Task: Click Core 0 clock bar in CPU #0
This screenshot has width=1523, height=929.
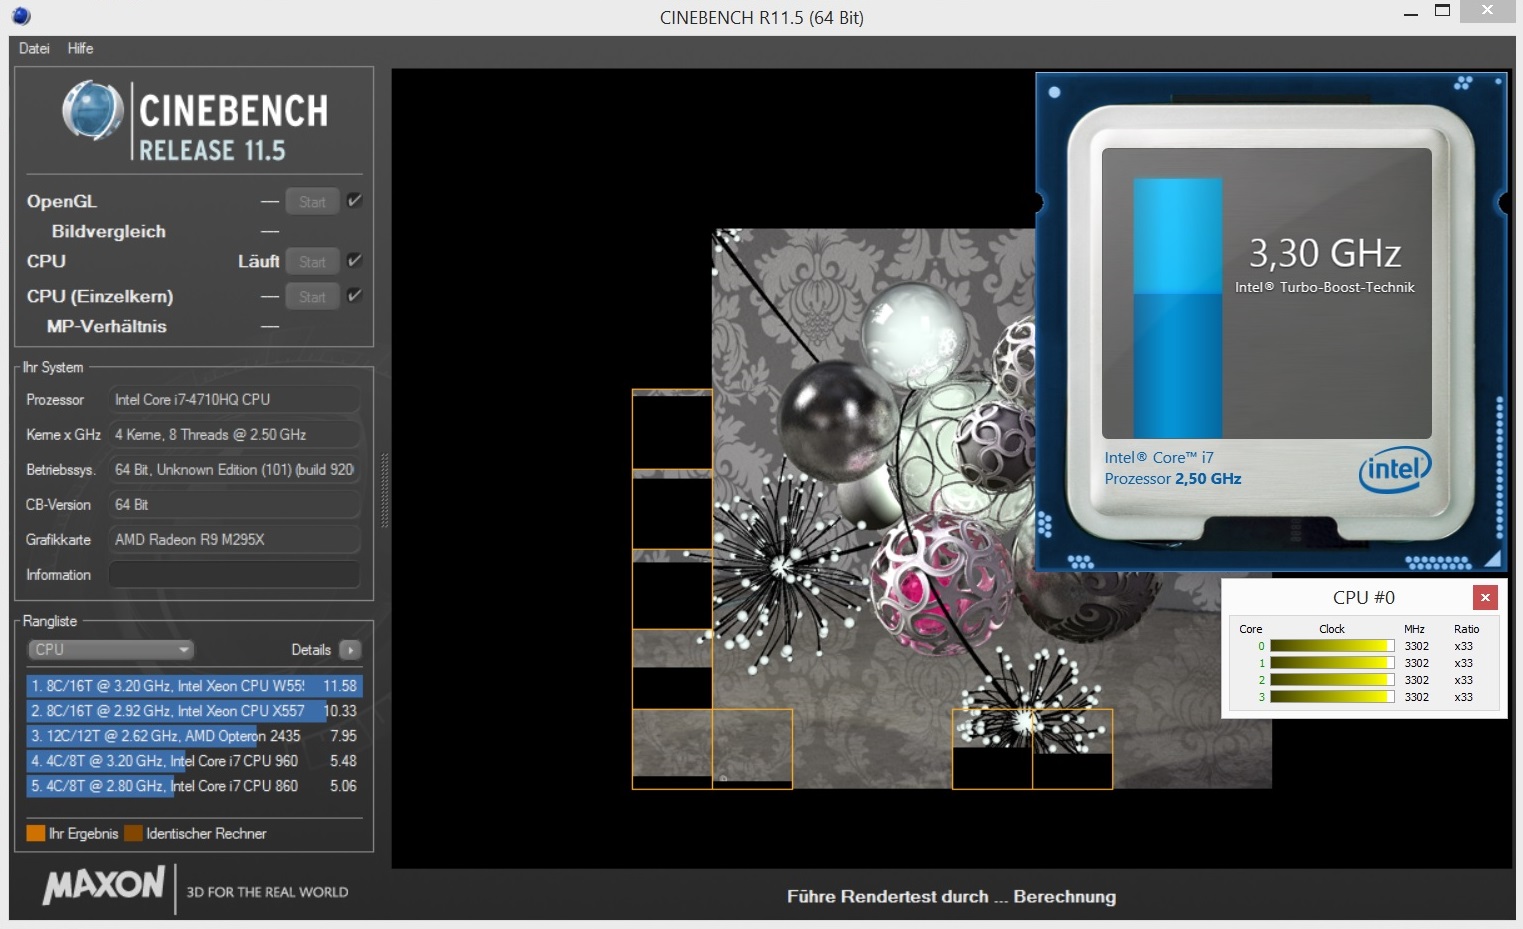Action: click(x=1332, y=646)
